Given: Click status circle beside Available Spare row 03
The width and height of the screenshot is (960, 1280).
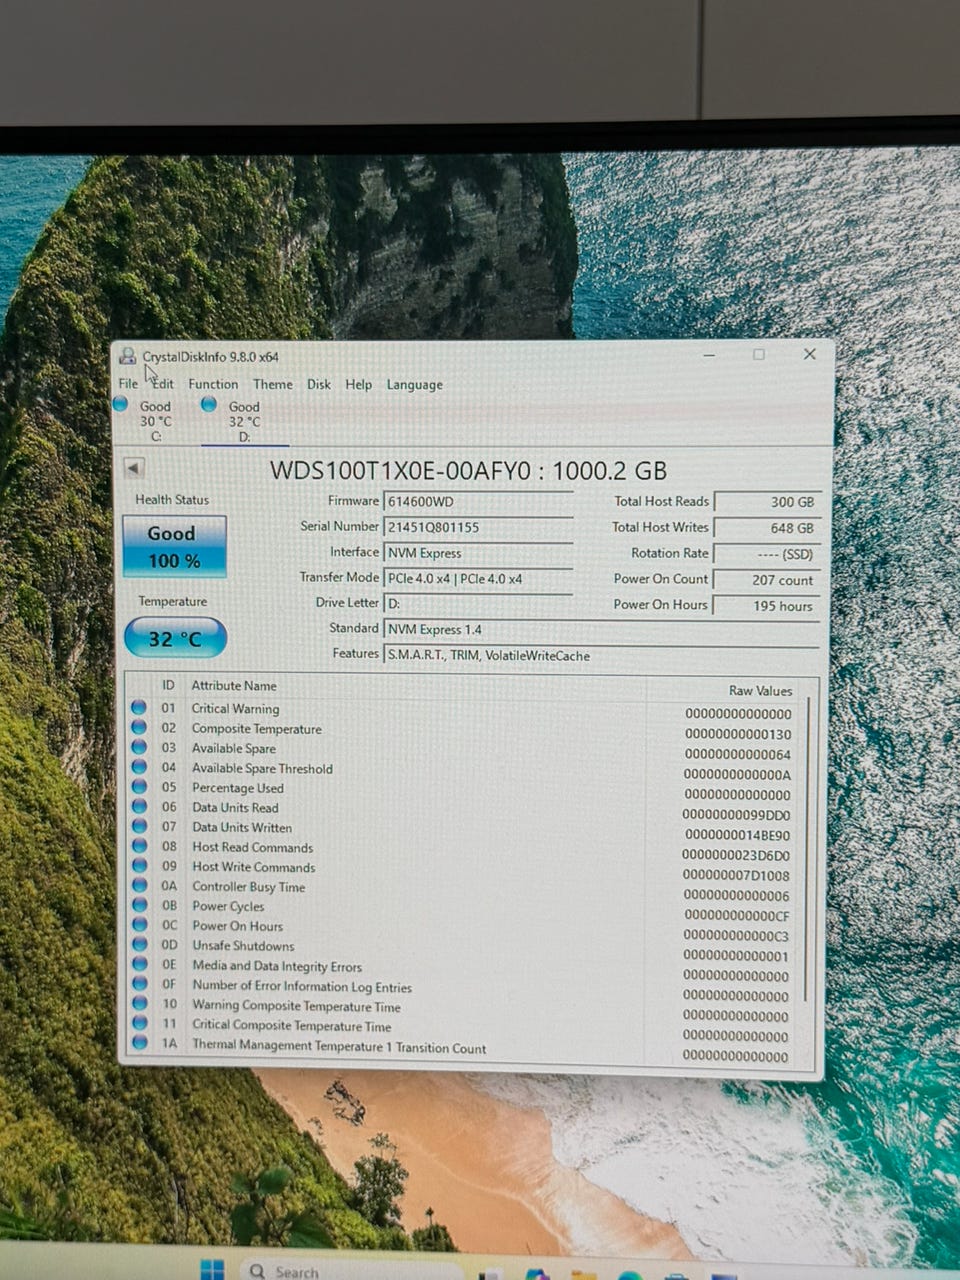Looking at the screenshot, I should [x=139, y=747].
